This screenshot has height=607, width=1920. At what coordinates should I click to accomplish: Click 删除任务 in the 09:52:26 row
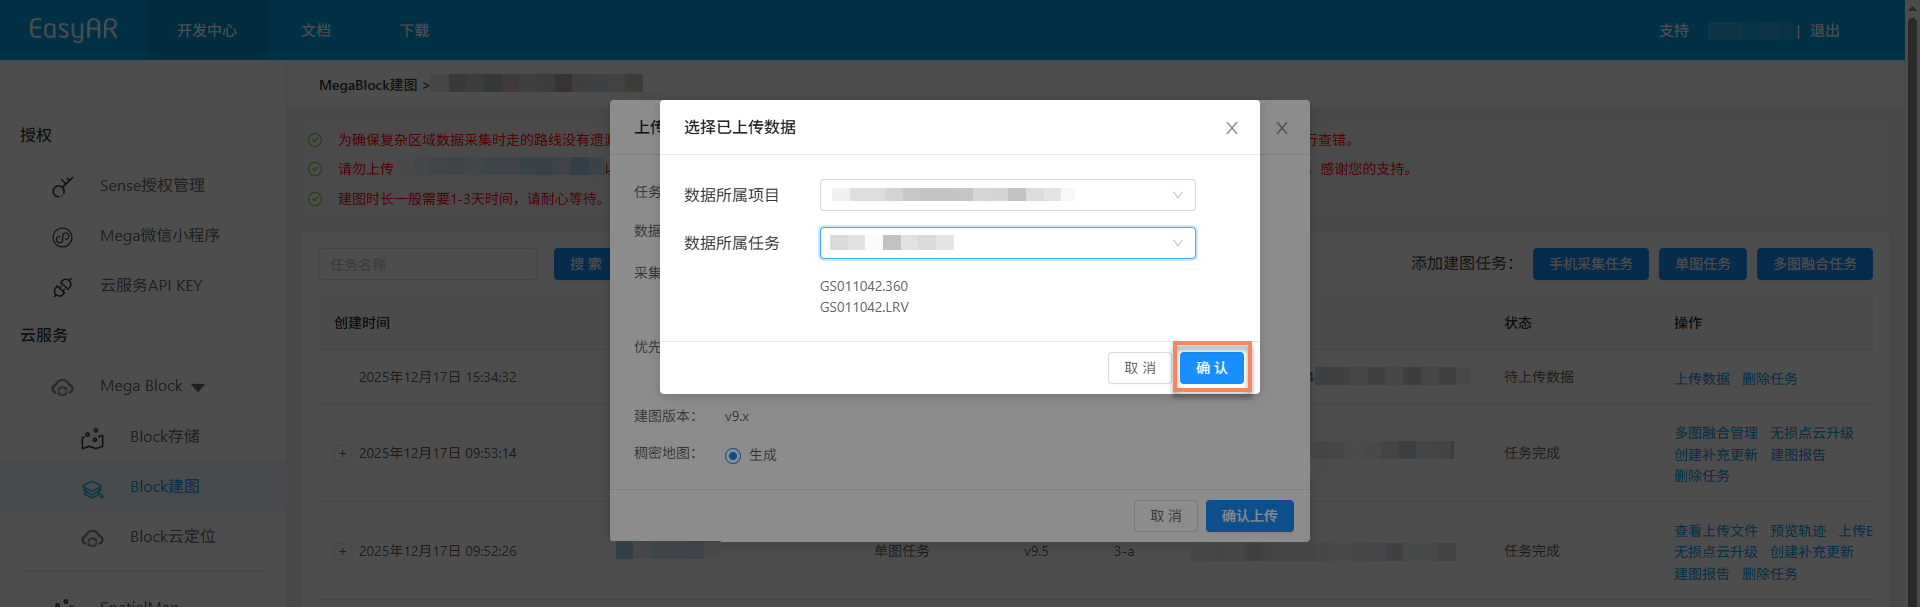click(x=1770, y=574)
